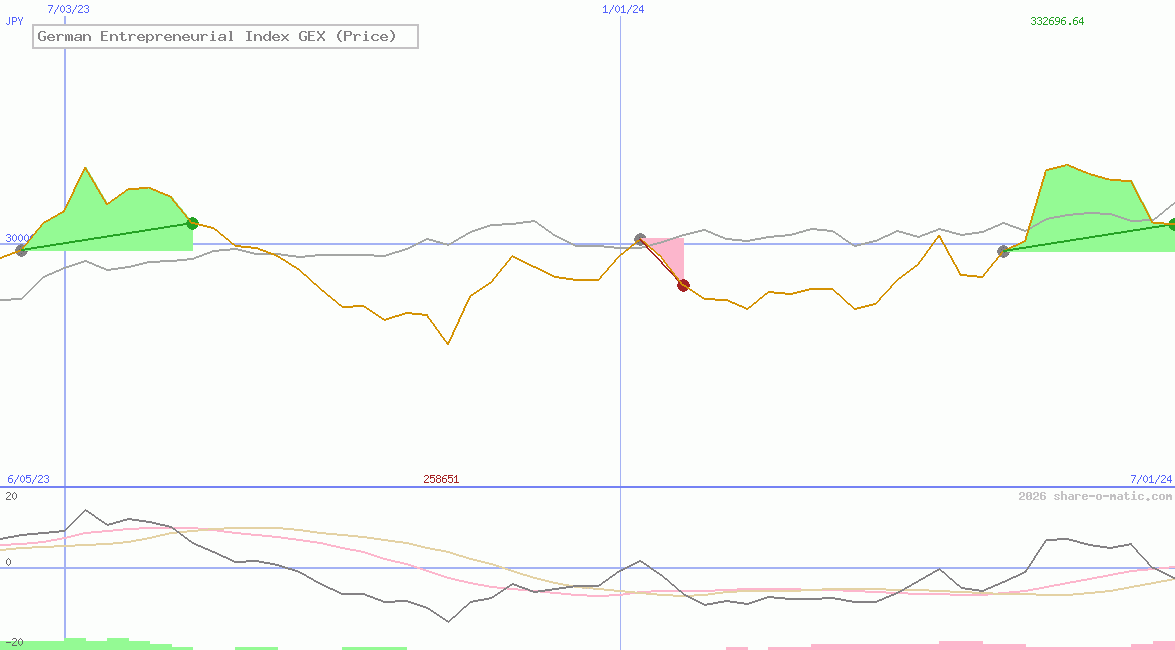Image resolution: width=1175 pixels, height=650 pixels.
Task: Select the 7/03/23 date label
Action: (x=68, y=9)
